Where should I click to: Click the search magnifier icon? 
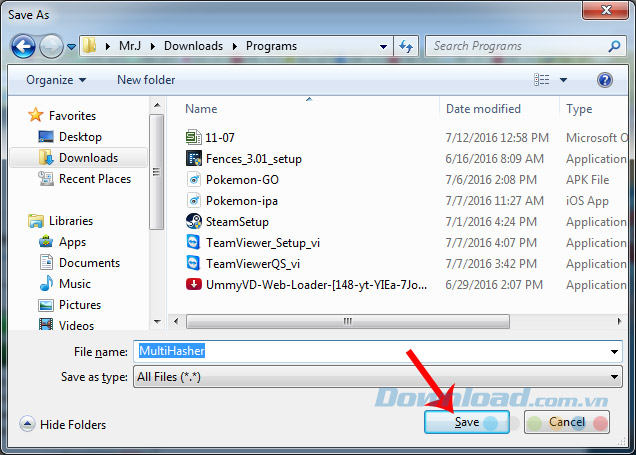pos(614,46)
